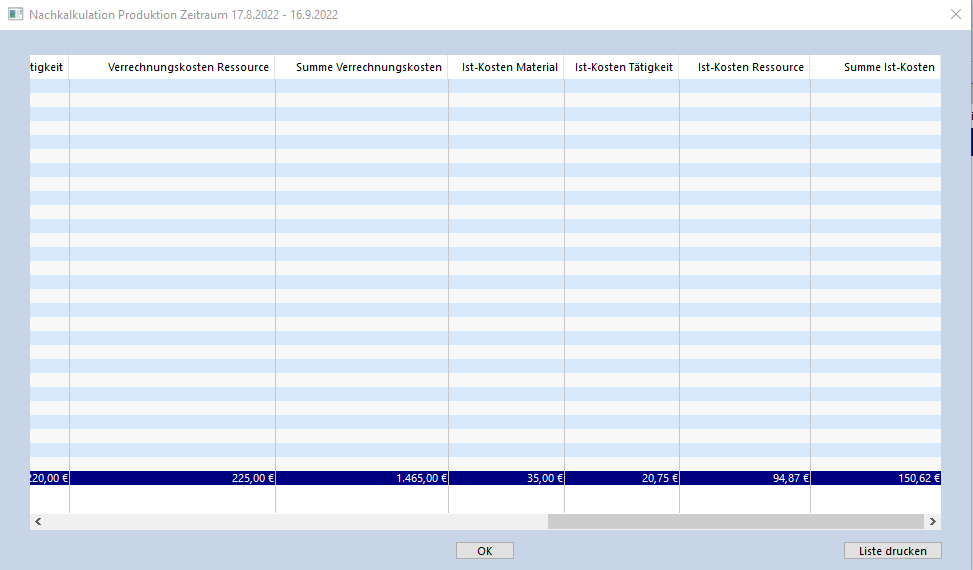
Task: Close the Nachkalkulation Produktion dialog
Action: point(955,14)
